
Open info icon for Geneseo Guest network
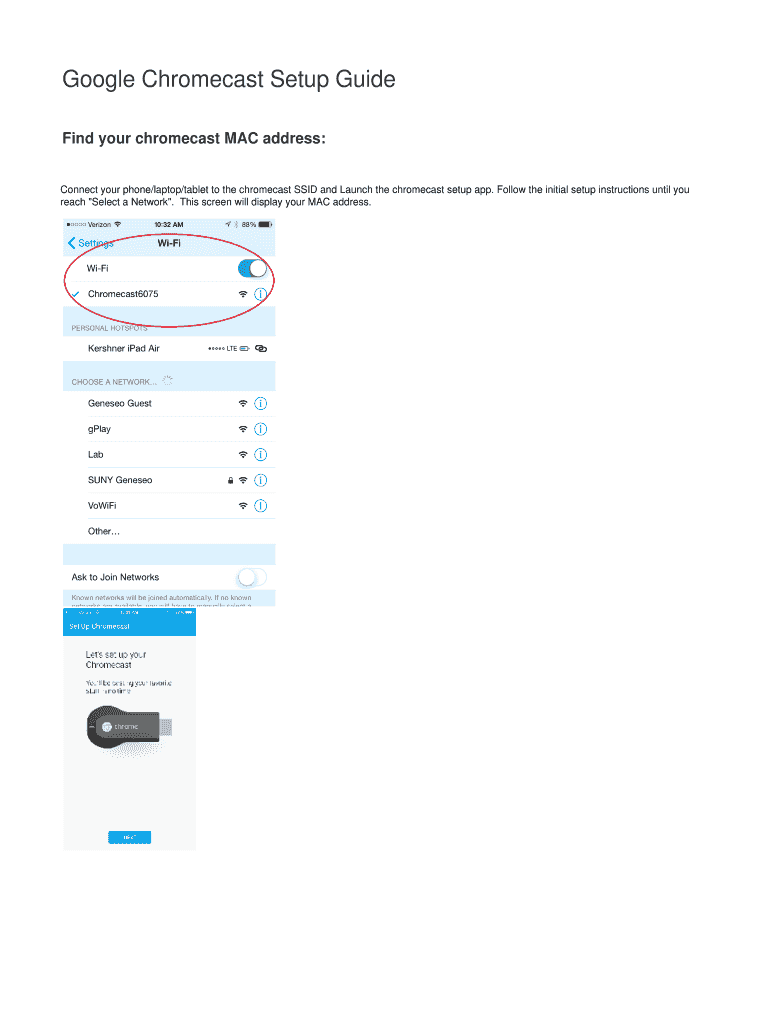tap(260, 404)
